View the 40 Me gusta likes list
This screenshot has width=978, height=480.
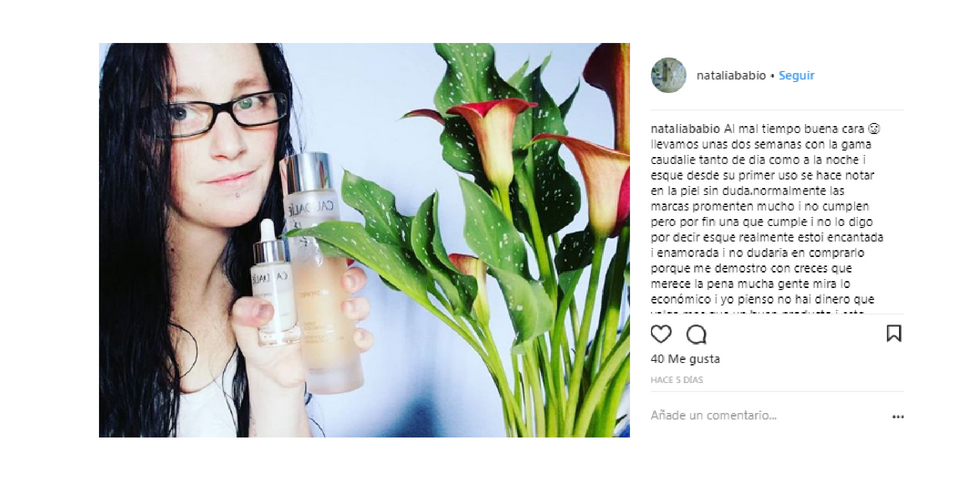[x=685, y=359]
